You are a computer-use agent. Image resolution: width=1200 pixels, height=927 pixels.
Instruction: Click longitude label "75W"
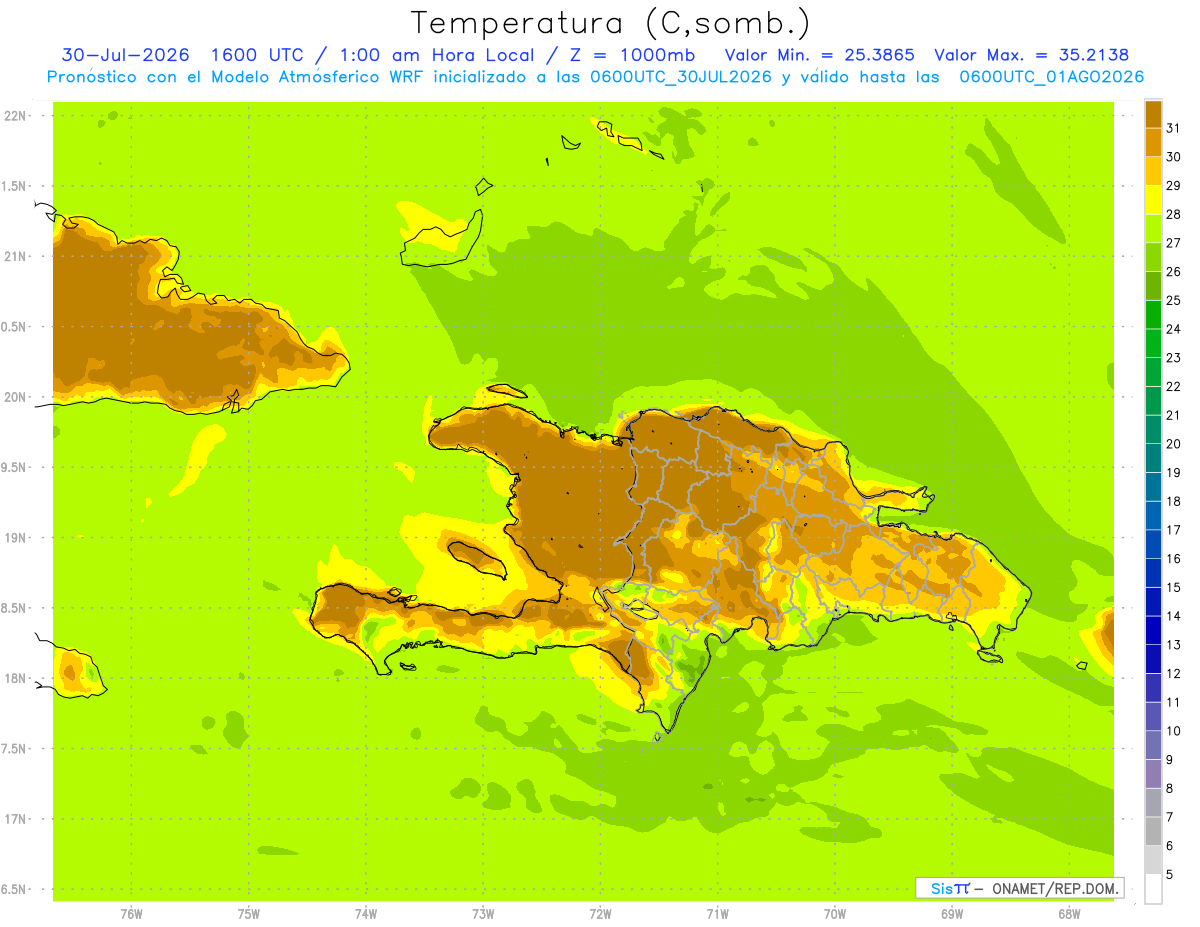point(249,914)
